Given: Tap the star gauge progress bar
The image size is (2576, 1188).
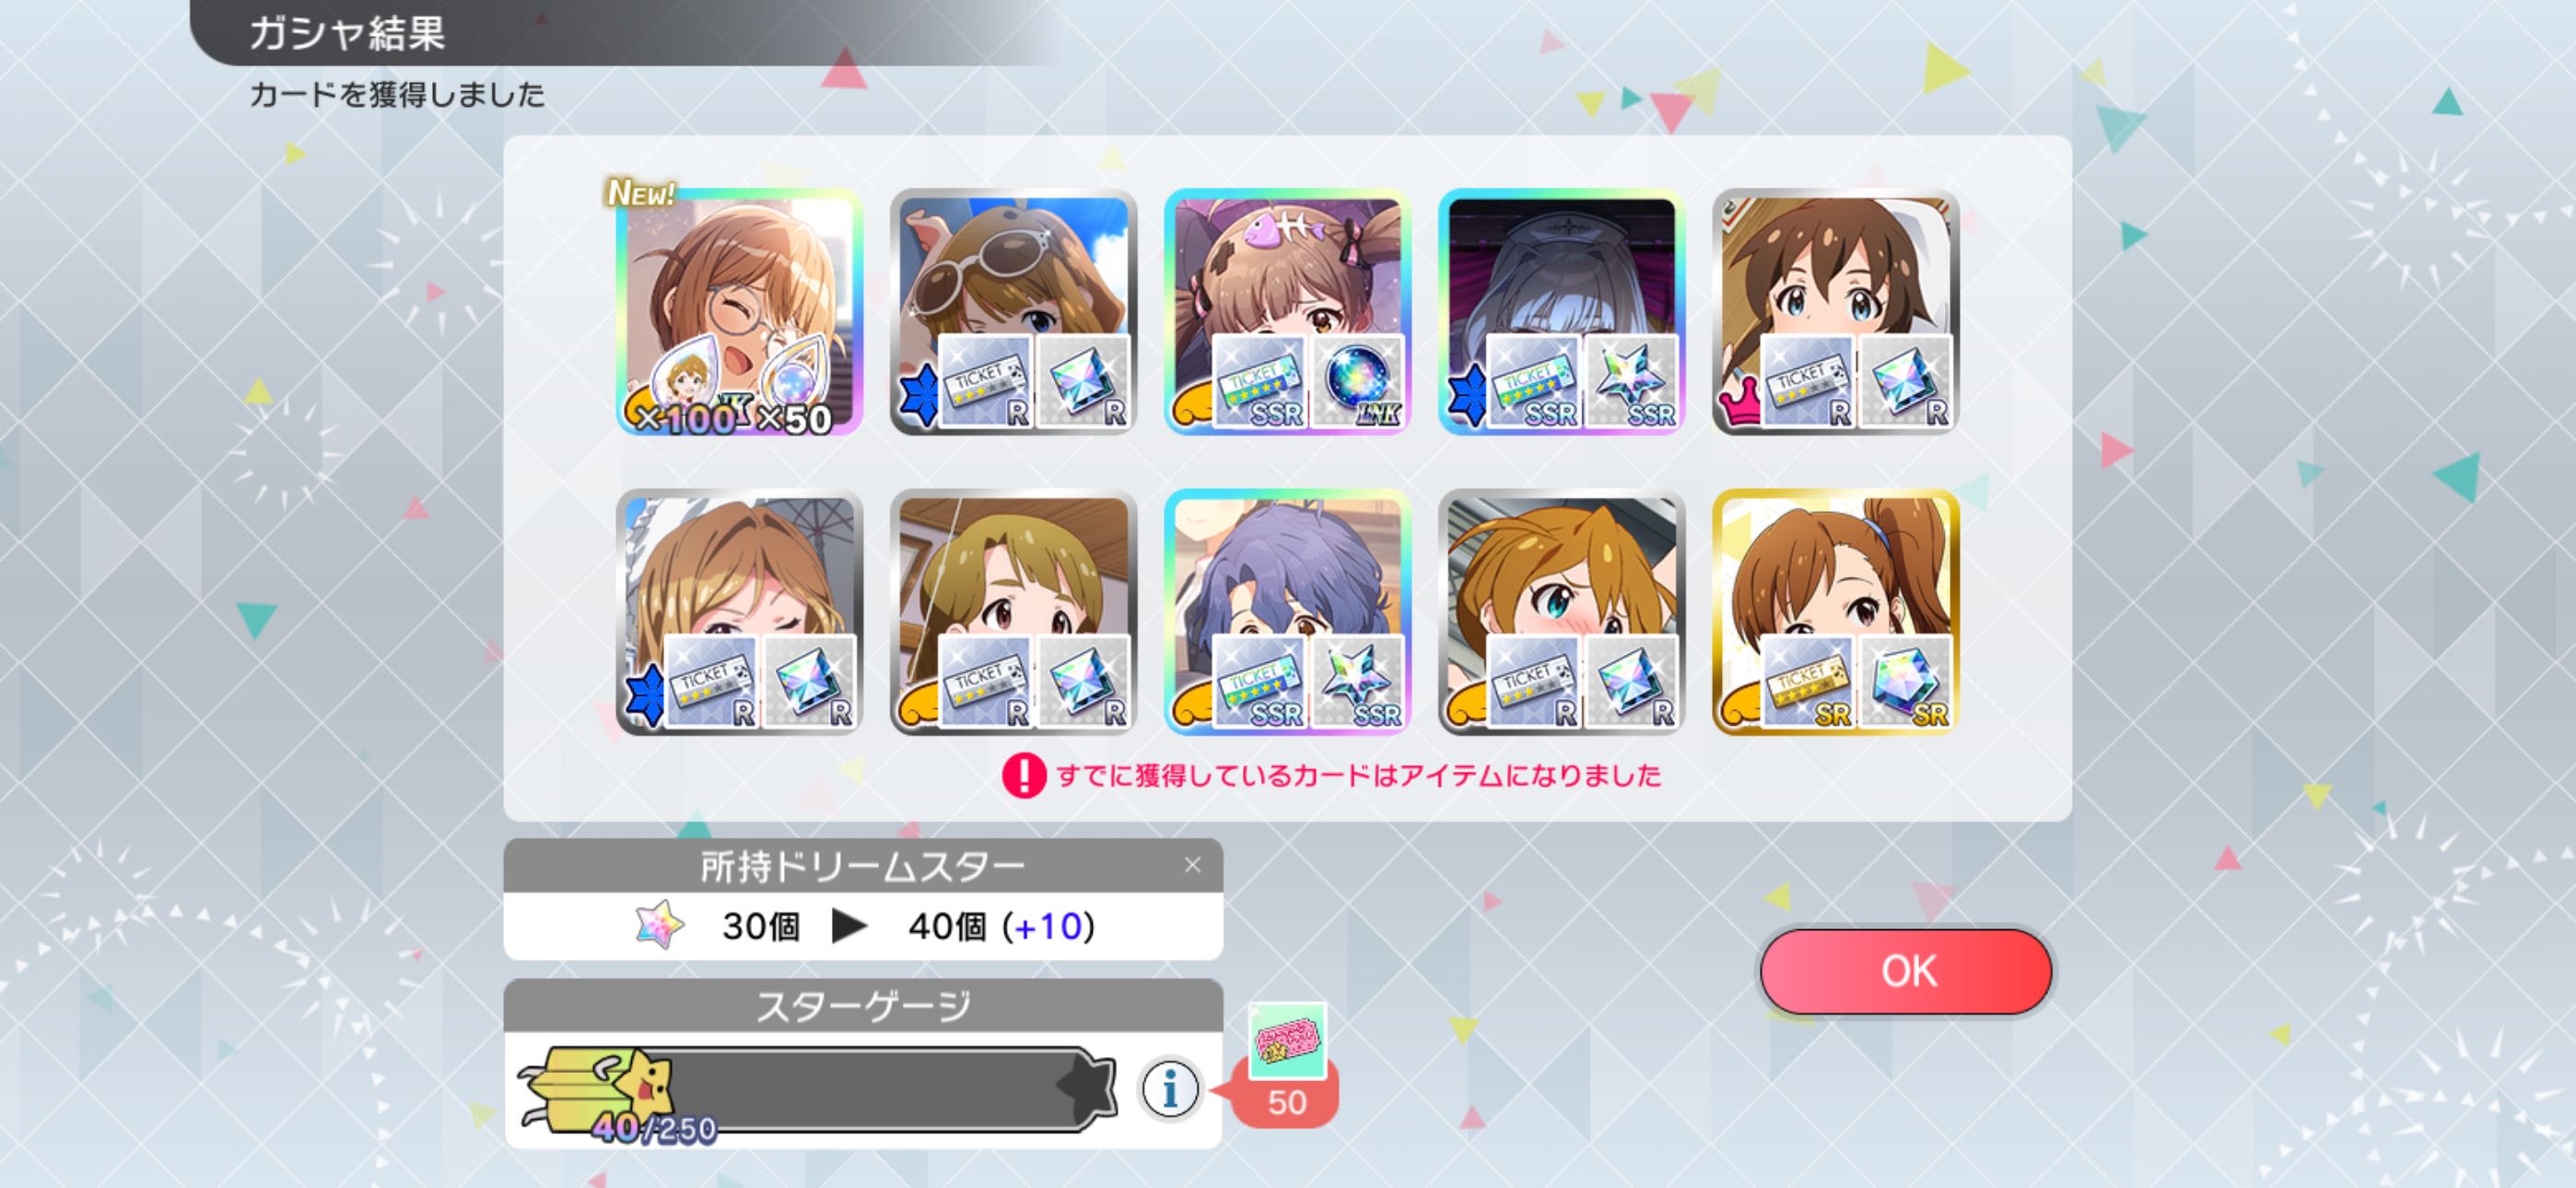Looking at the screenshot, I should tap(816, 1088).
